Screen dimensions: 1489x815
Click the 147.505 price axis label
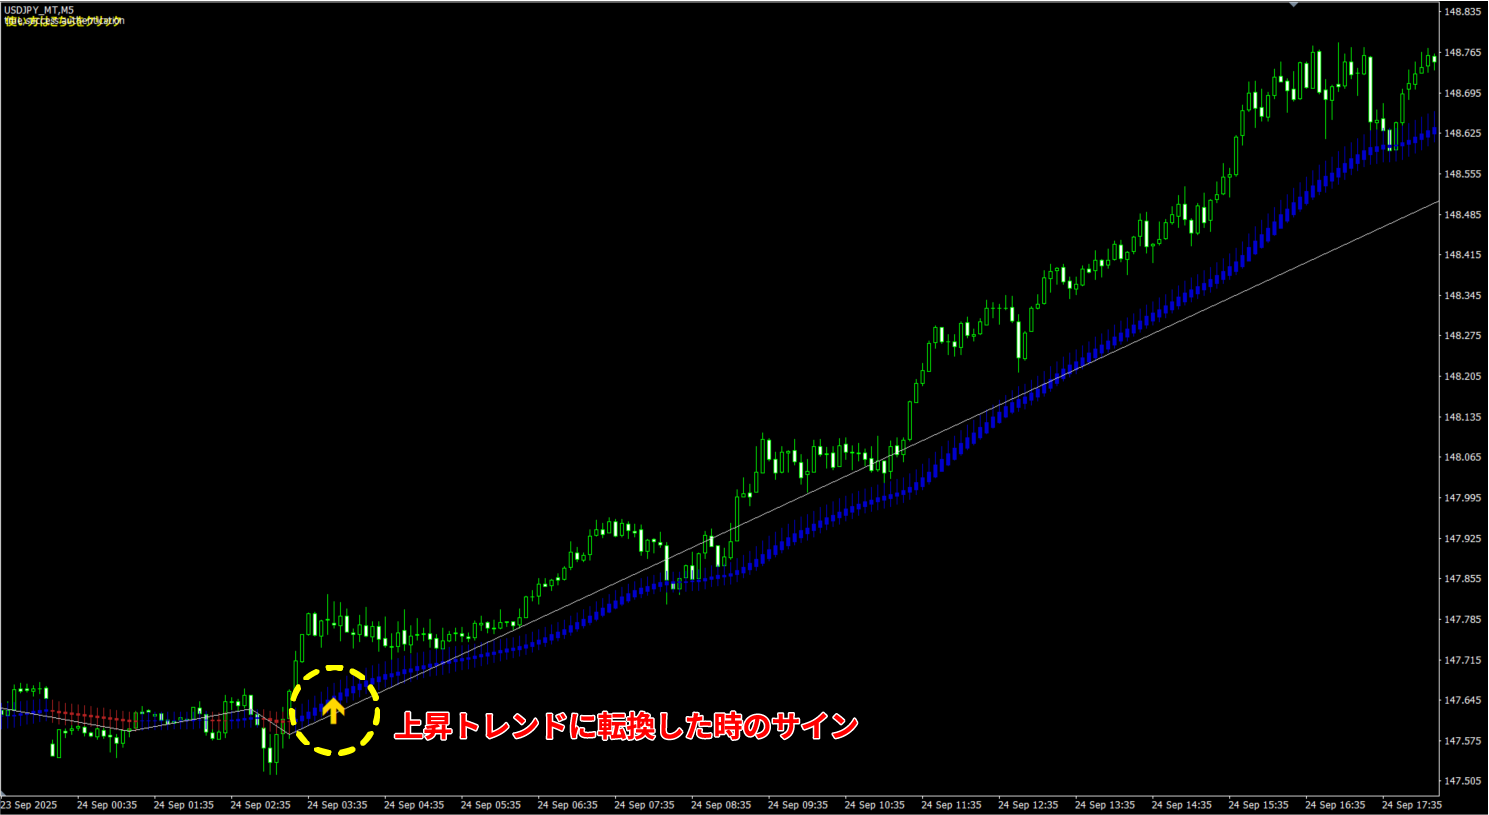(1462, 782)
